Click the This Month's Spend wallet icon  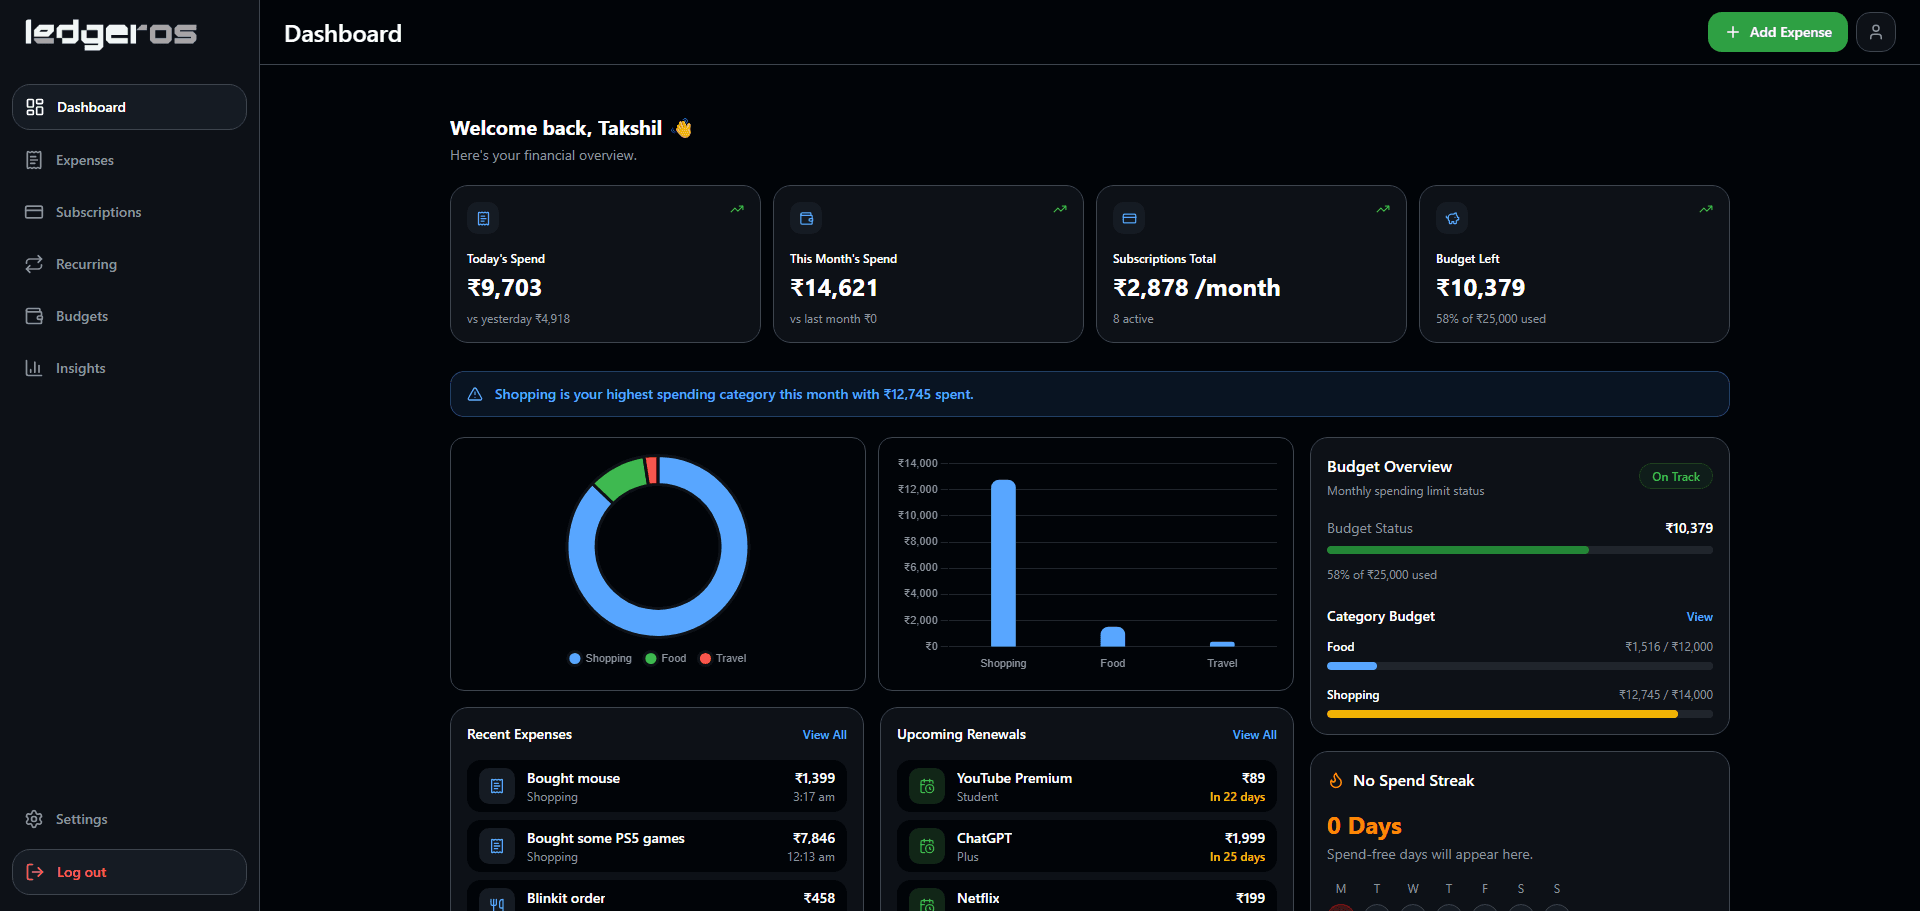click(x=806, y=218)
